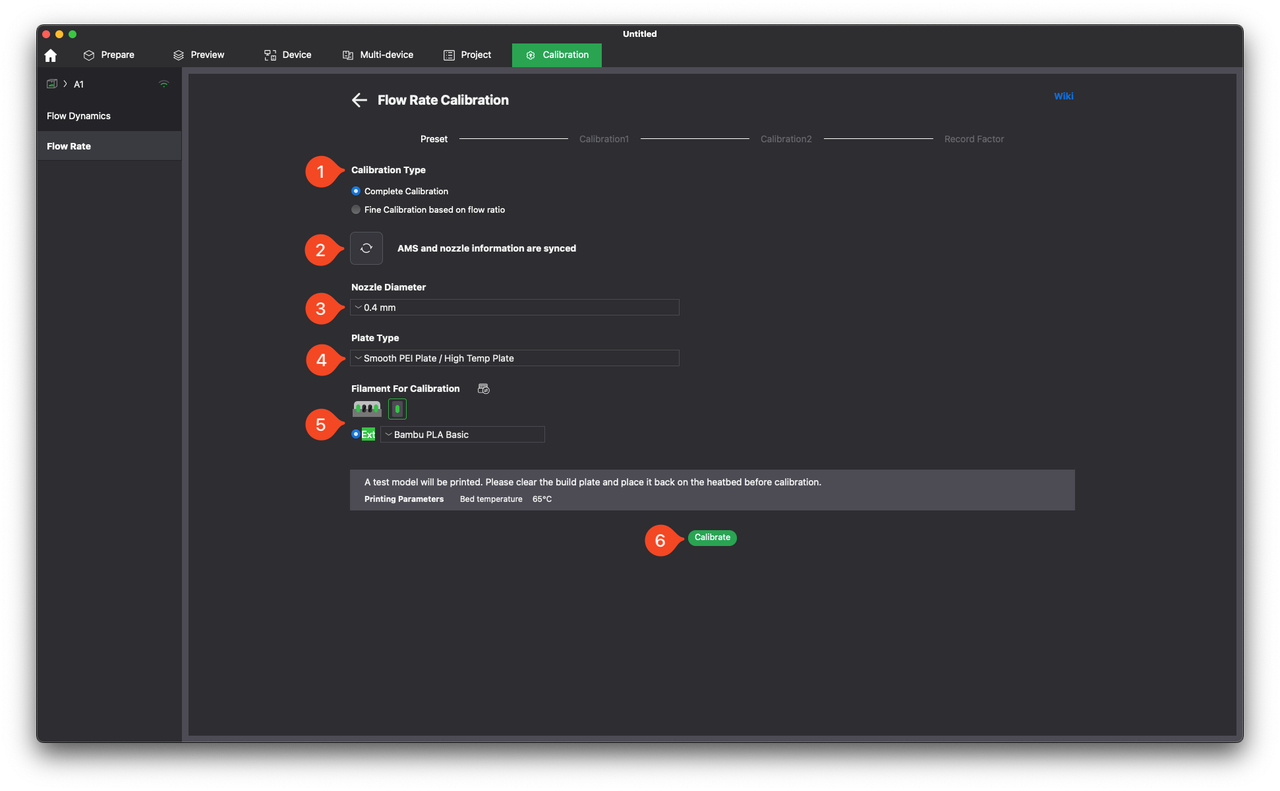
Task: Choose Fine Calibration based on flow ratio
Action: tap(357, 210)
